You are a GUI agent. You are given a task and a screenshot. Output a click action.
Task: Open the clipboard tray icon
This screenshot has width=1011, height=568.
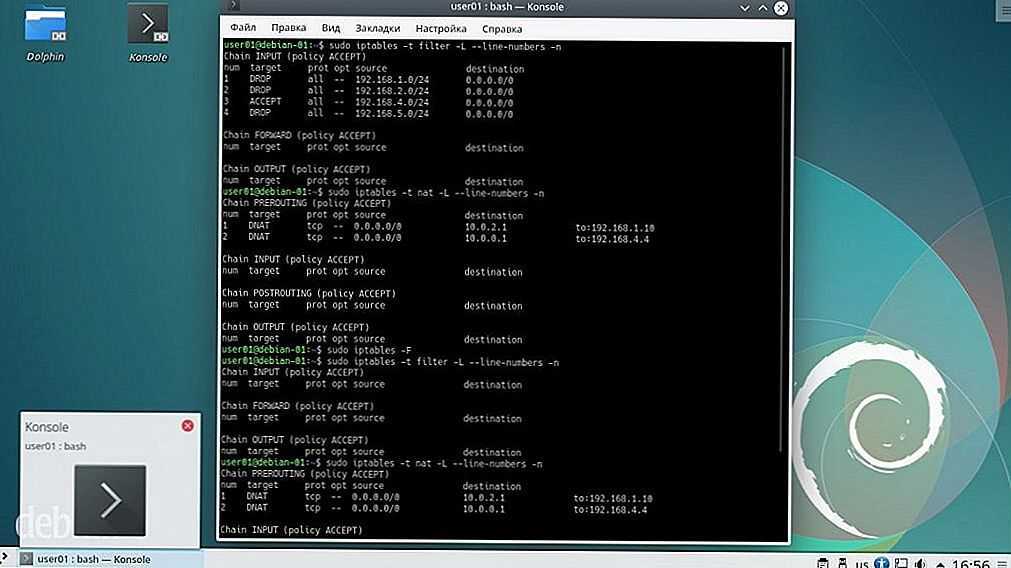click(823, 563)
